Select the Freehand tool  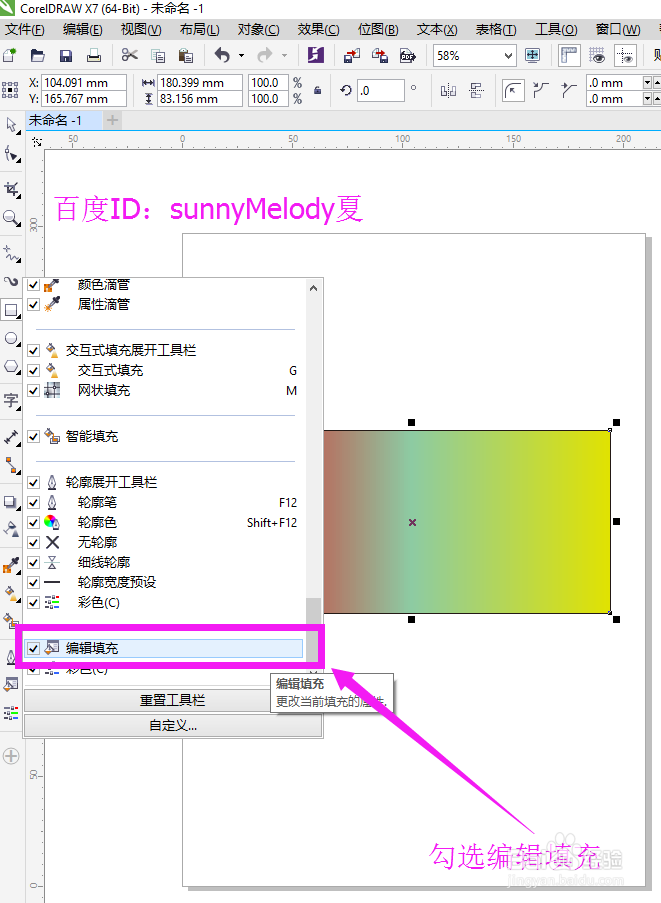(11, 253)
